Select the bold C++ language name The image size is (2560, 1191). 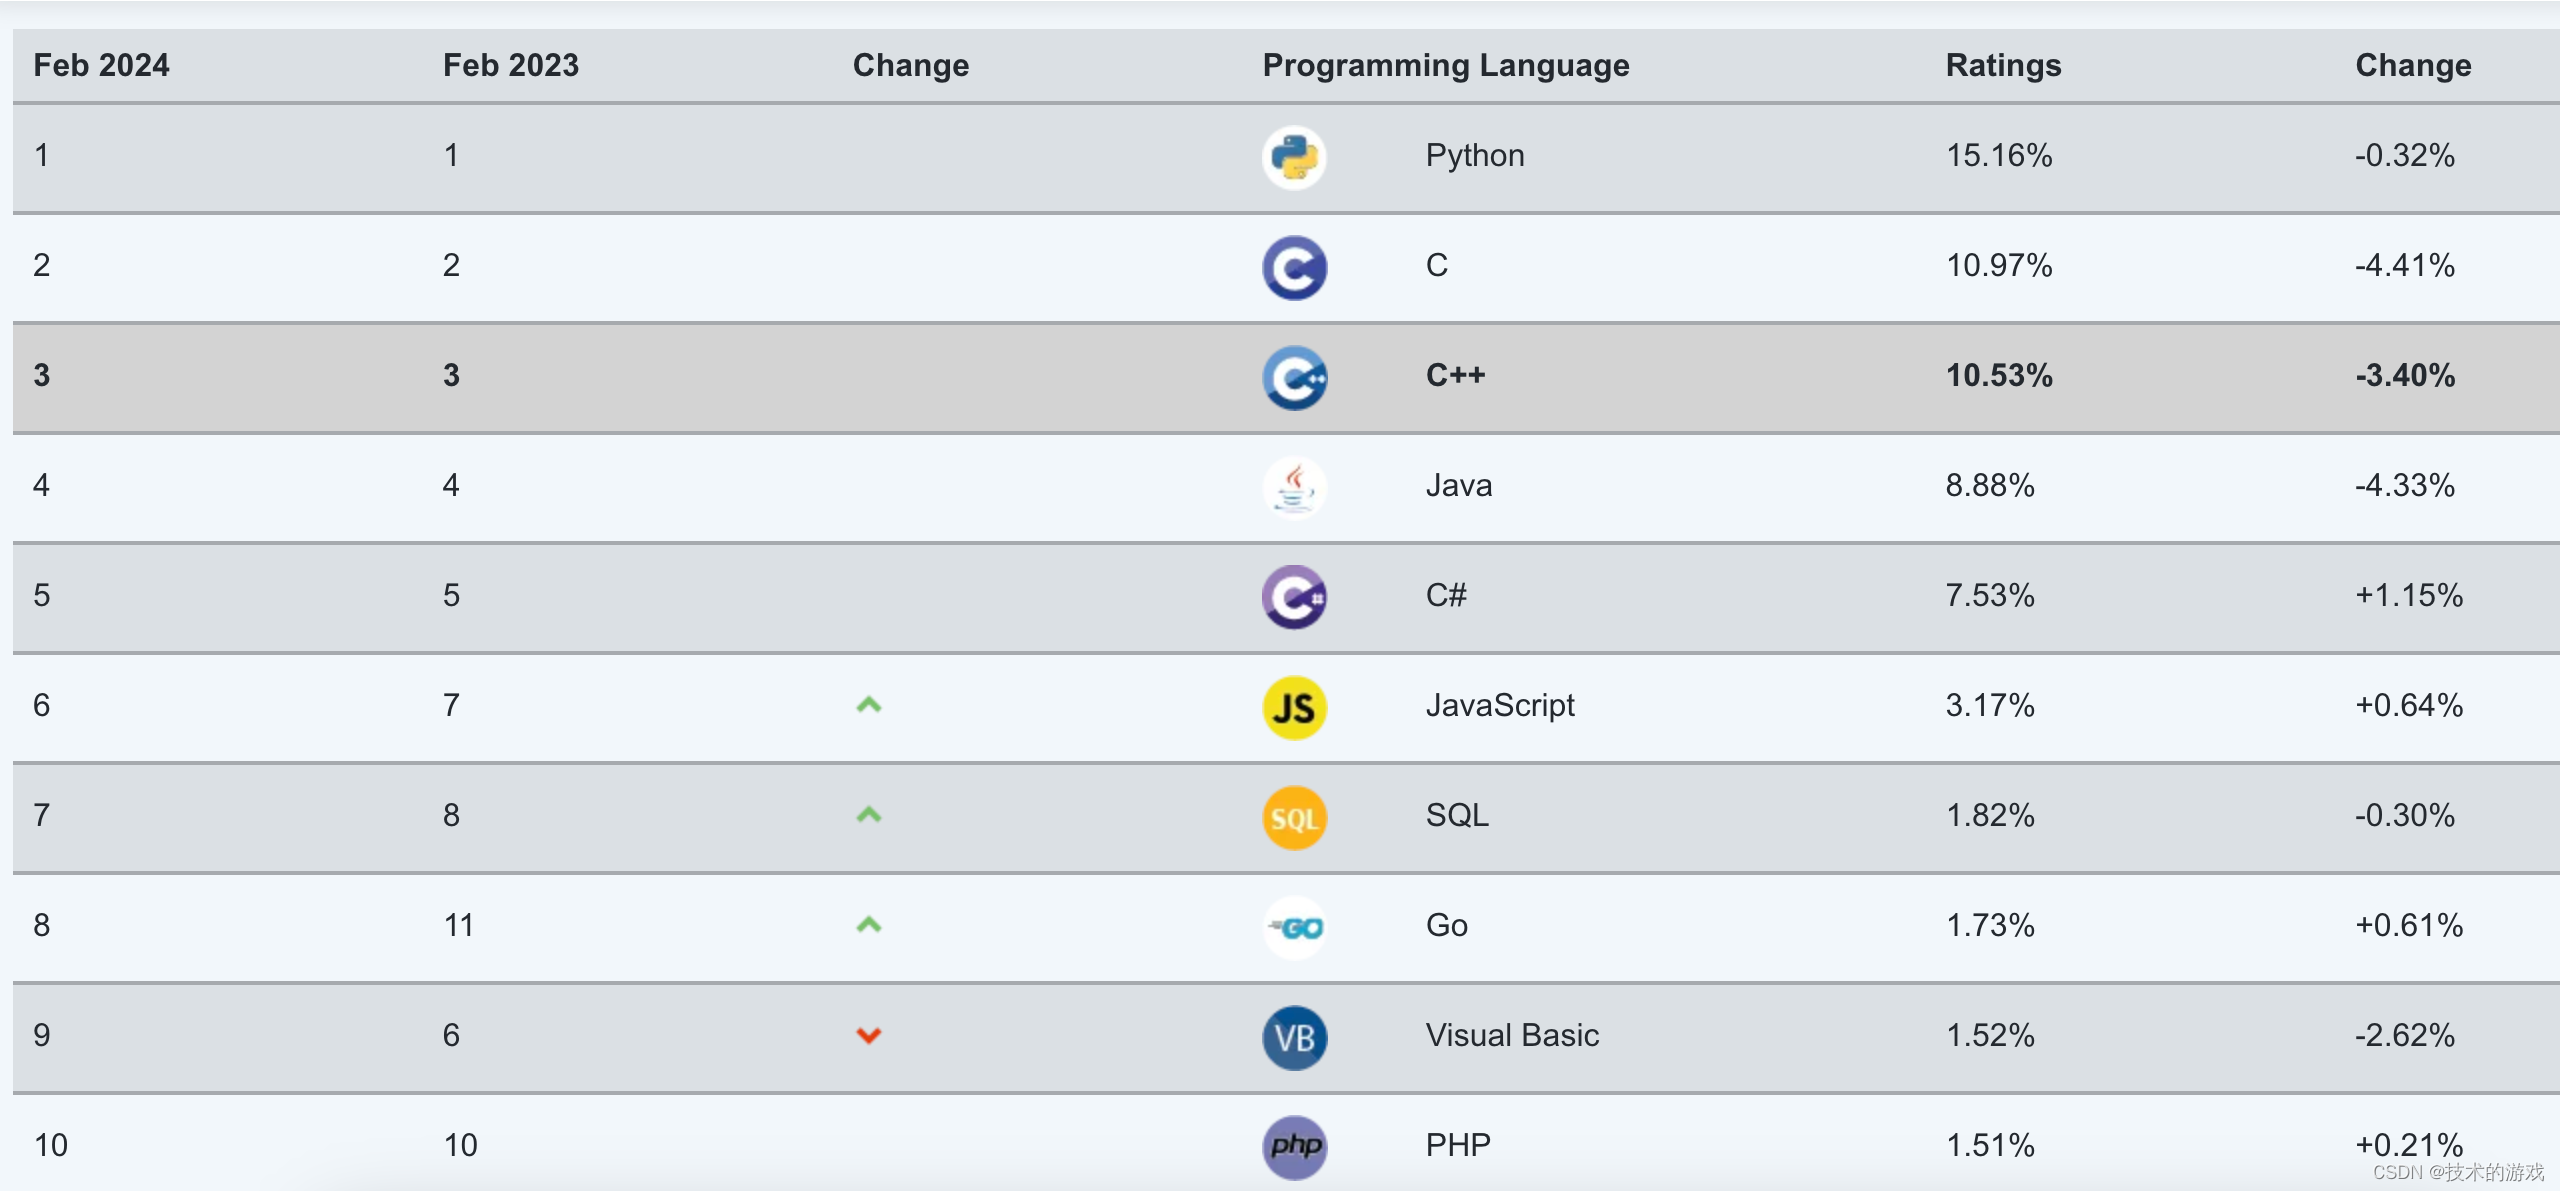(x=1456, y=375)
